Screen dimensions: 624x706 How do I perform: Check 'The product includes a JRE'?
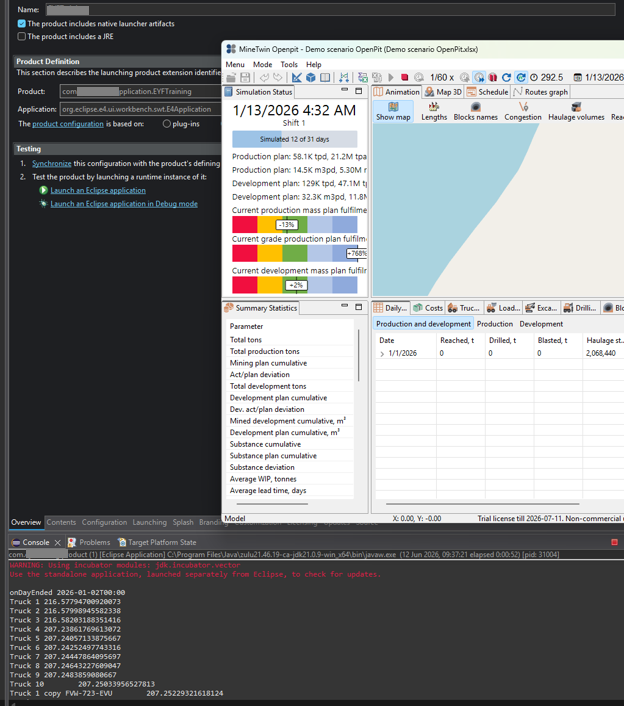click(x=22, y=36)
